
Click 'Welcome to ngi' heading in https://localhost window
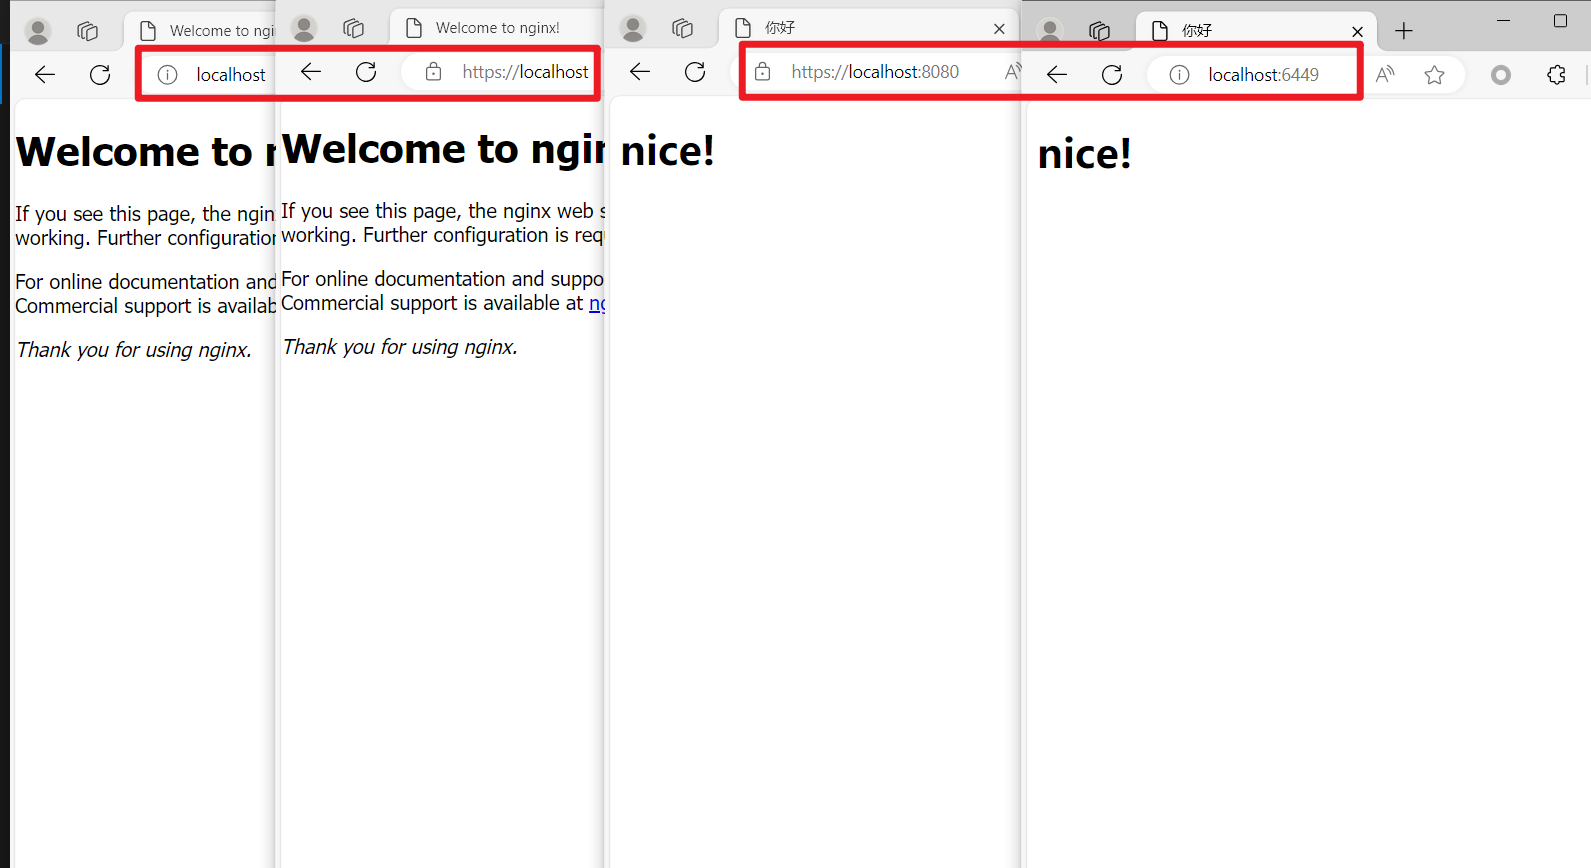point(444,148)
